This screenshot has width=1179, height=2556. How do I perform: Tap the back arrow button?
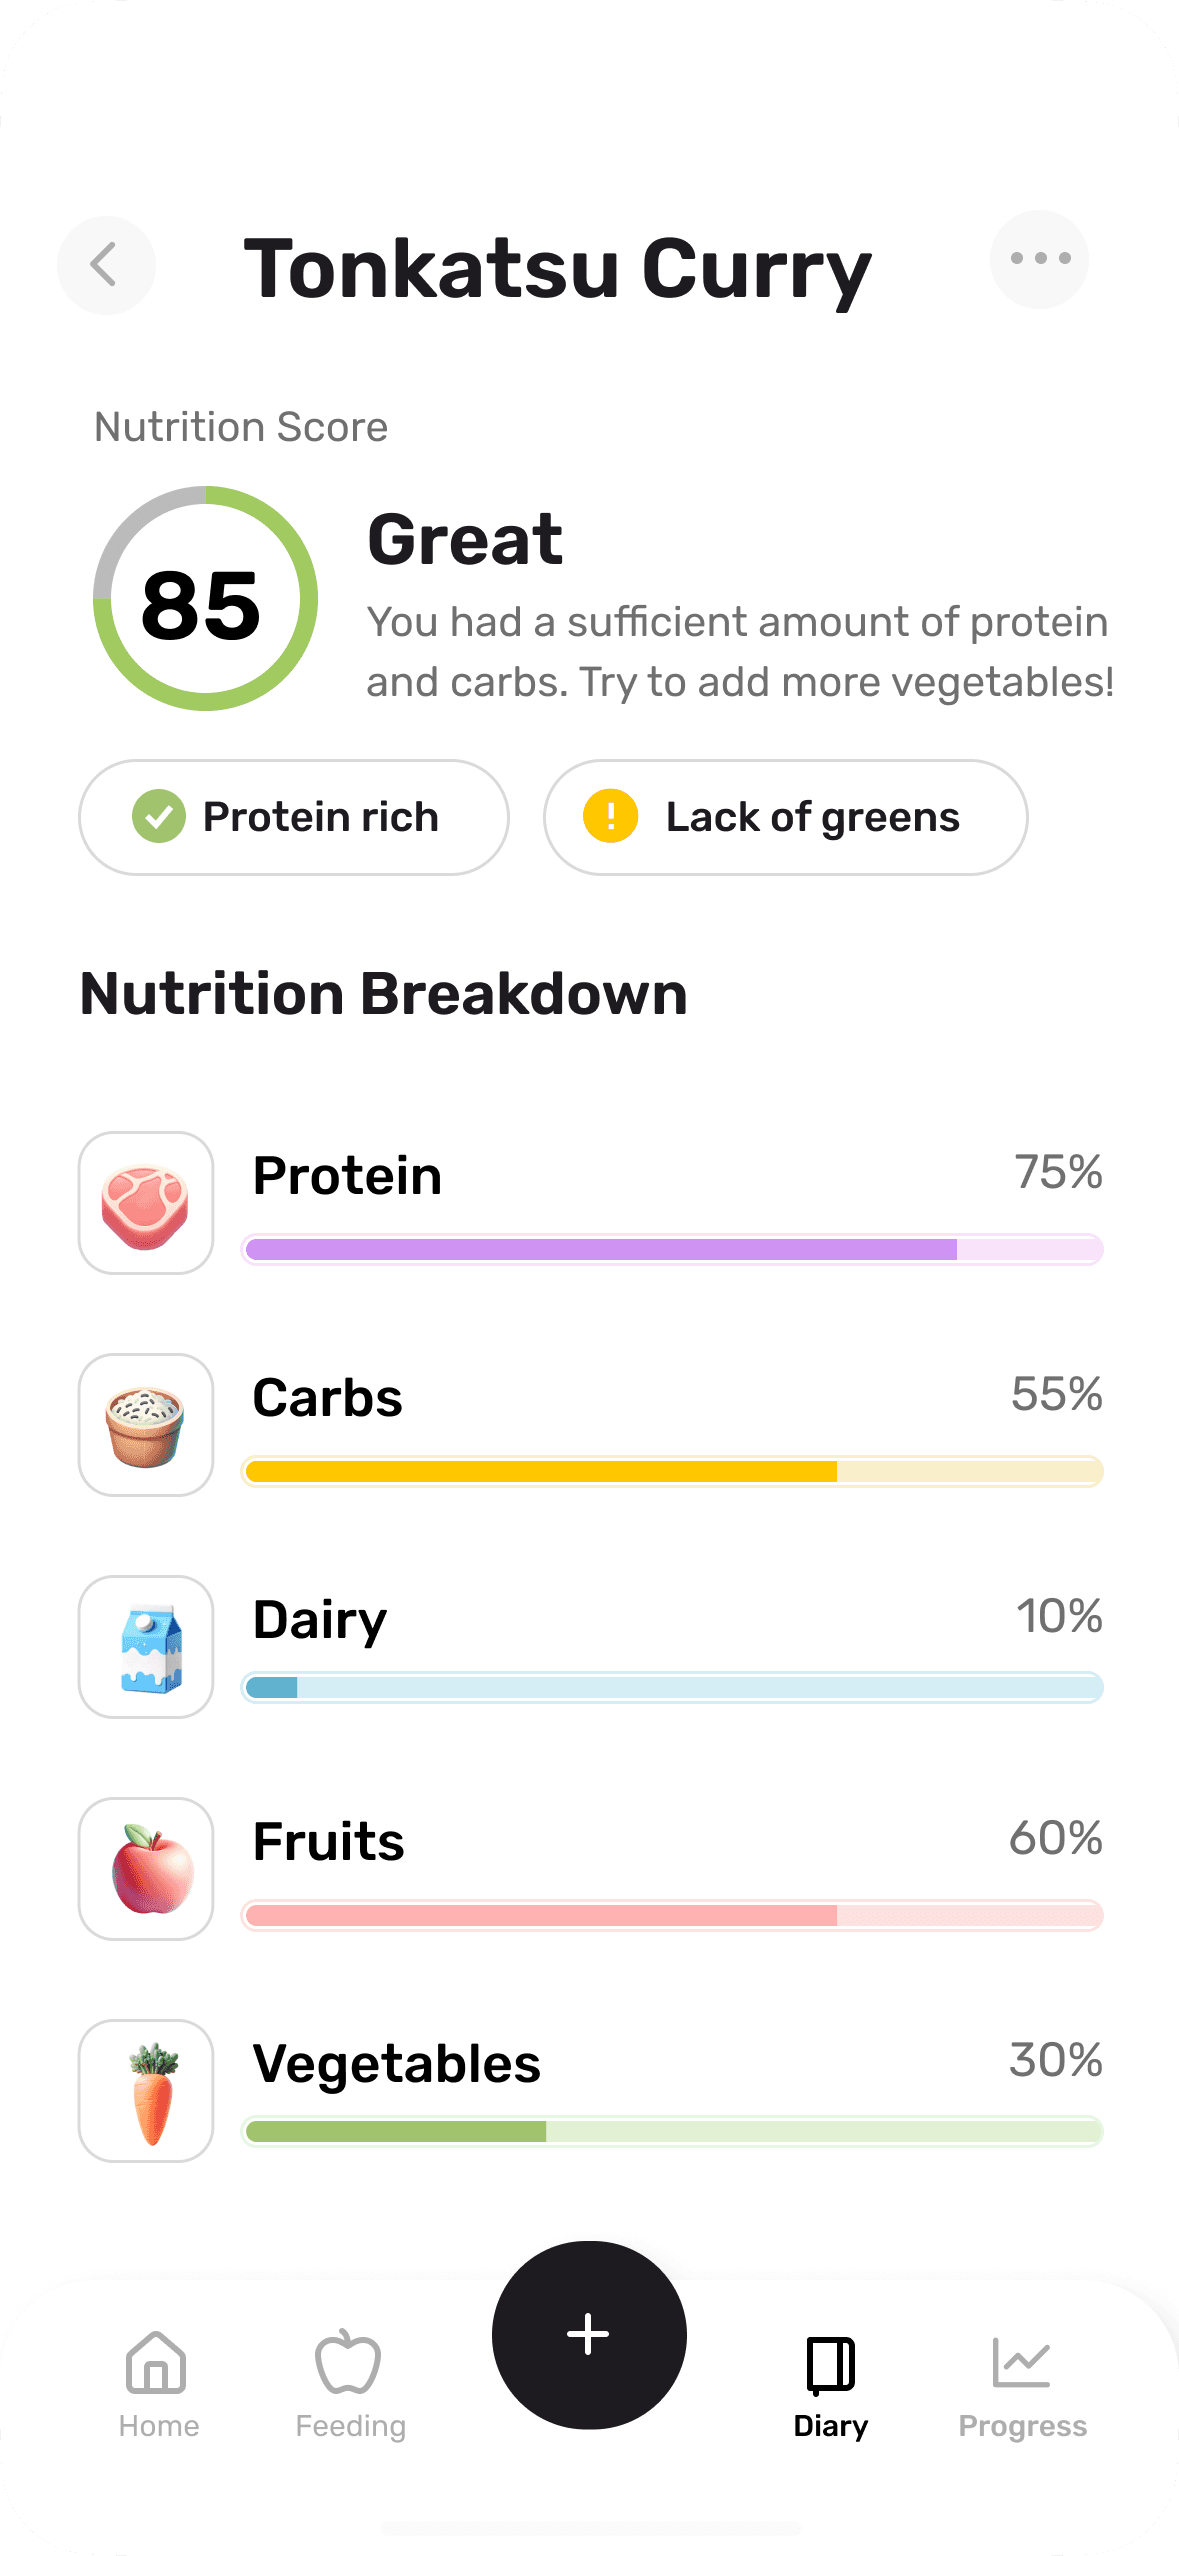tap(106, 265)
